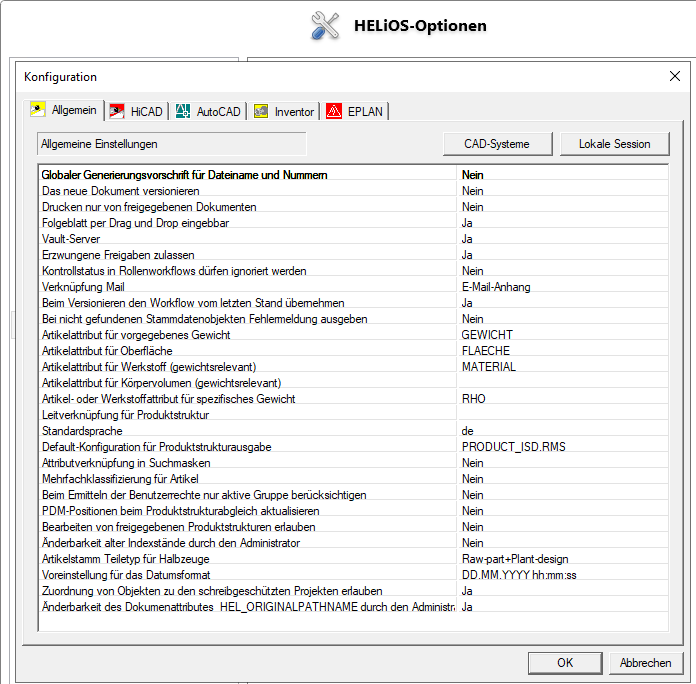Select 'Beim Ermitteln der Benutzerrechte' row
The width and height of the screenshot is (696, 684).
(x=354, y=494)
